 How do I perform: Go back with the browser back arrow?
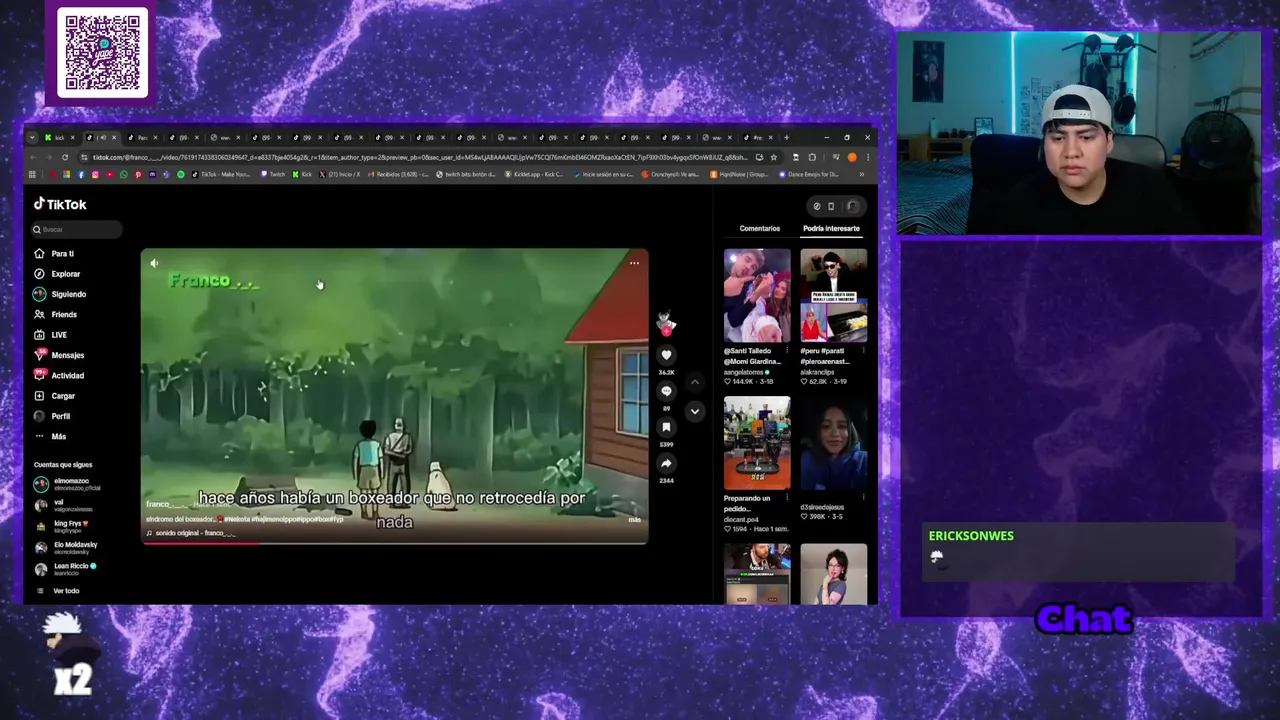(33, 157)
